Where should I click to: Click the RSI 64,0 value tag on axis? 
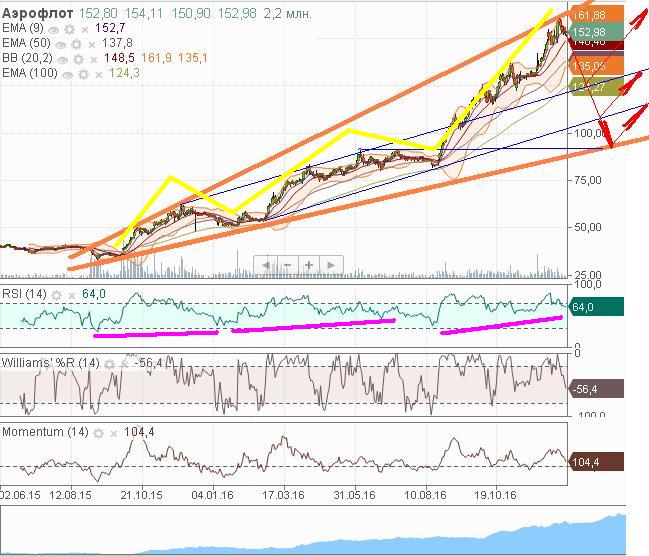tap(596, 307)
